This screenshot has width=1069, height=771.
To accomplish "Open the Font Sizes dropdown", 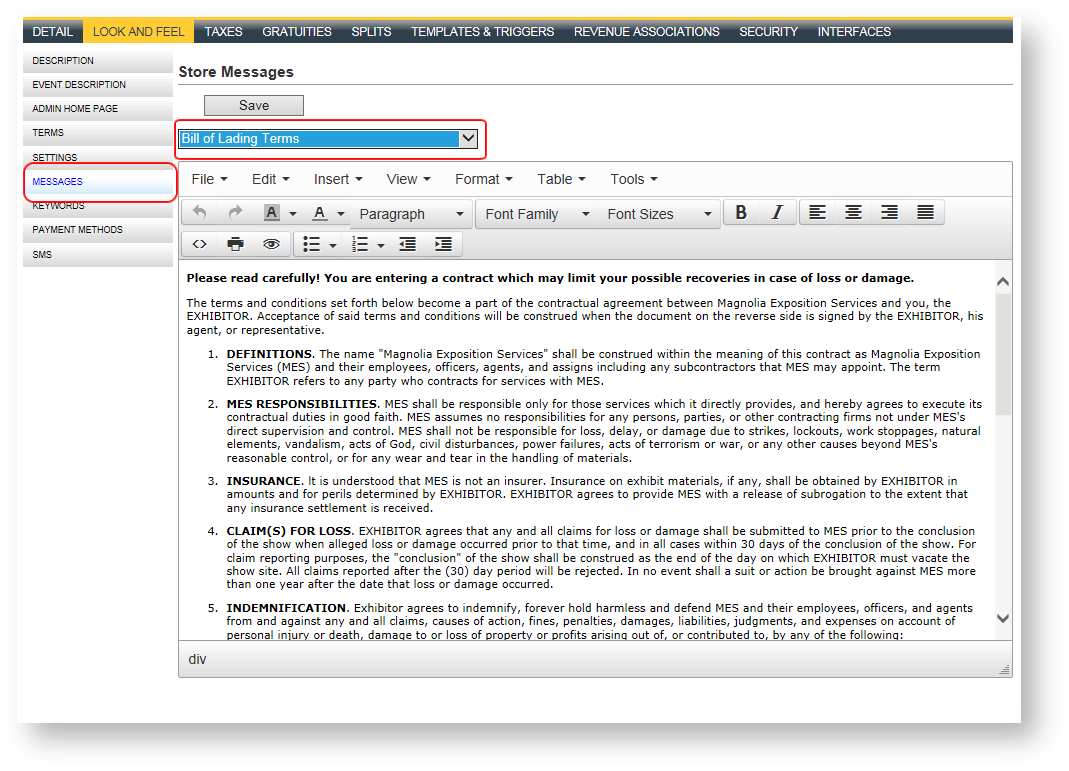I will coord(658,214).
